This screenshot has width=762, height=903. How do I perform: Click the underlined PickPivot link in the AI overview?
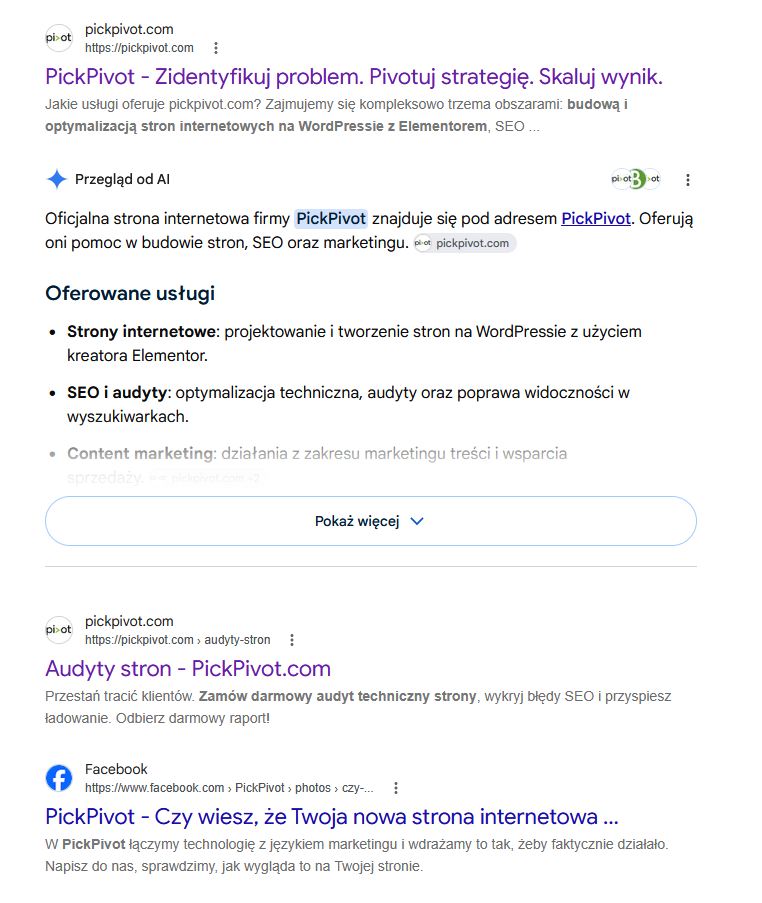click(x=596, y=219)
